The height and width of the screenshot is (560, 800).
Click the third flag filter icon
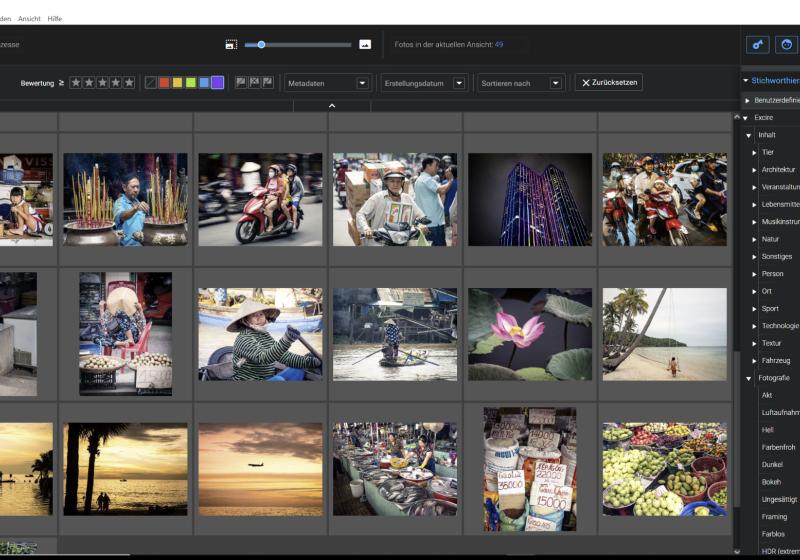pos(267,82)
